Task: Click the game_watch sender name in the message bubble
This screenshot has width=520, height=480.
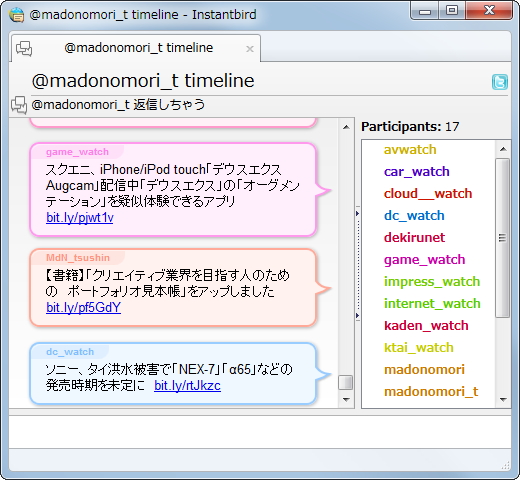Action: point(77,152)
